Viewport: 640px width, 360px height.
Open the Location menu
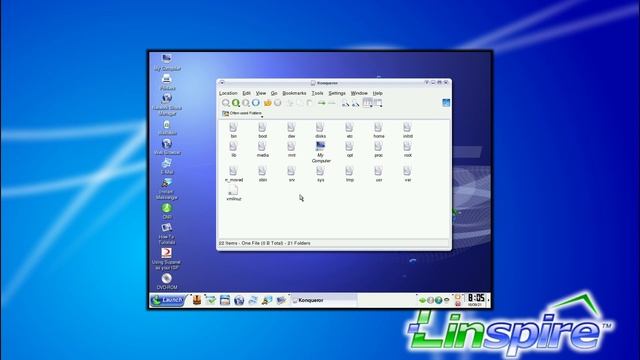click(x=228, y=93)
